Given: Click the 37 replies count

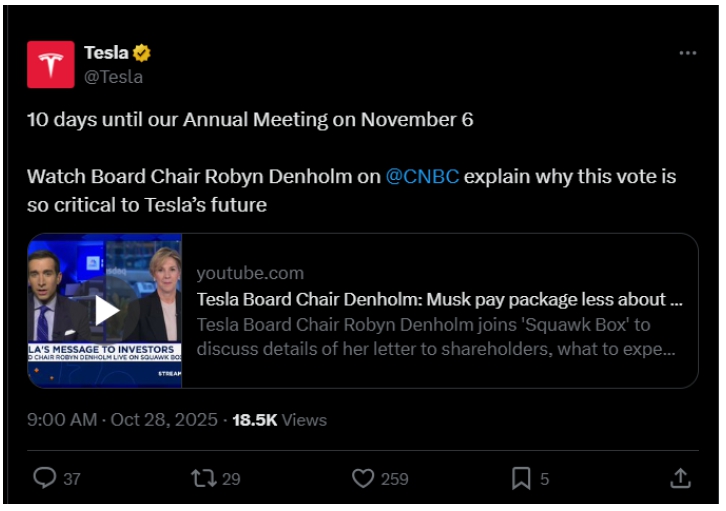Looking at the screenshot, I should click(x=72, y=479).
